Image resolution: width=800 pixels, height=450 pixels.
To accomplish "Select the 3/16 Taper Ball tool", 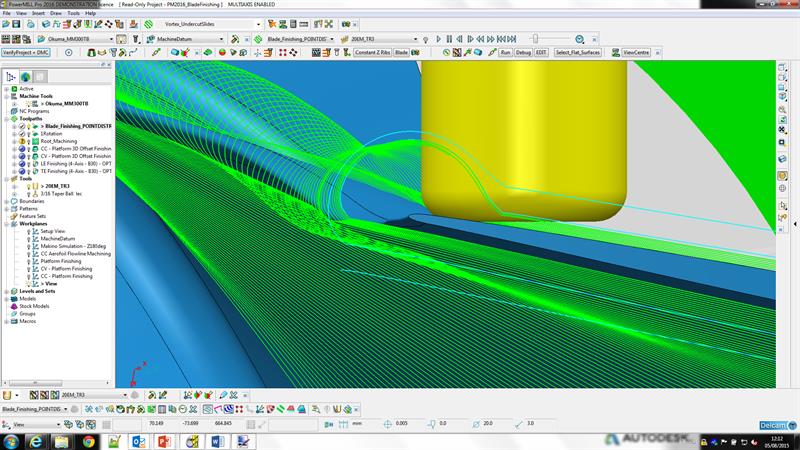I will (x=61, y=194).
